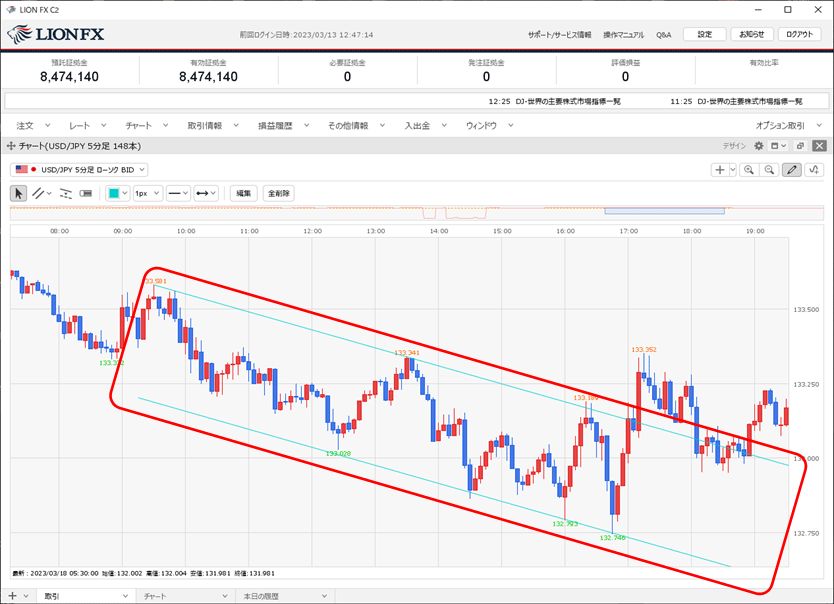Click the chart overview range slider box
This screenshot has width=834, height=604.
(664, 211)
